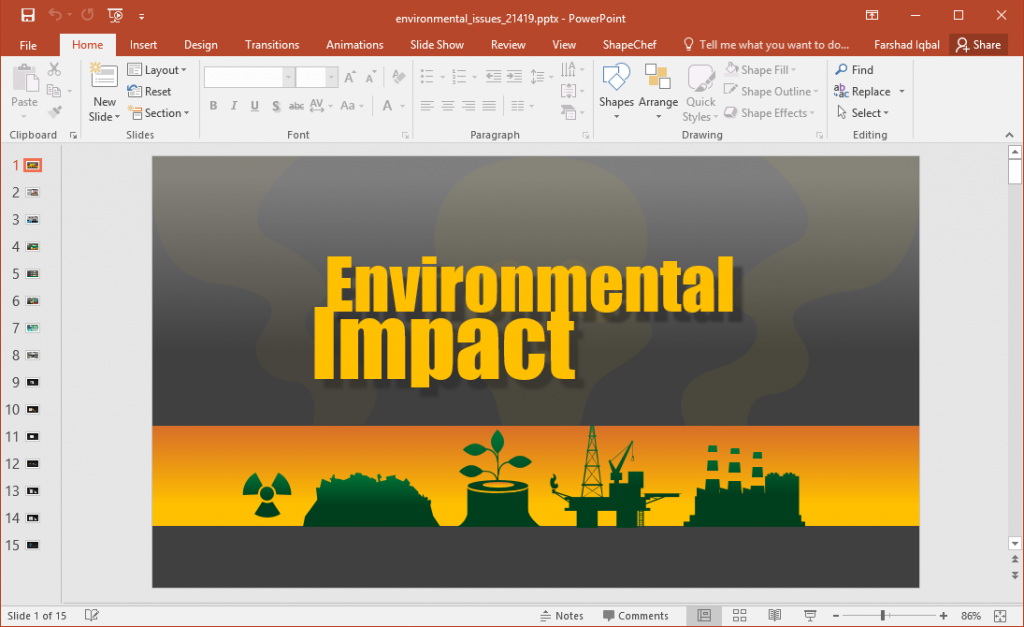Click the Share button

[978, 44]
